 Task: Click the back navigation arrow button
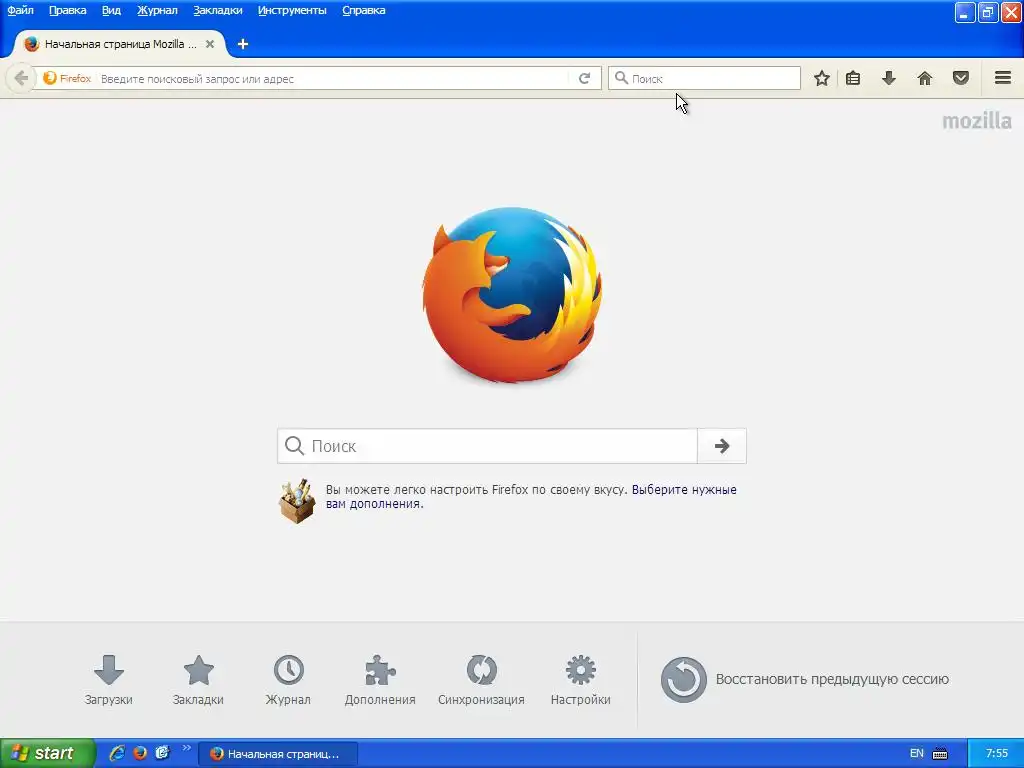pyautogui.click(x=21, y=78)
